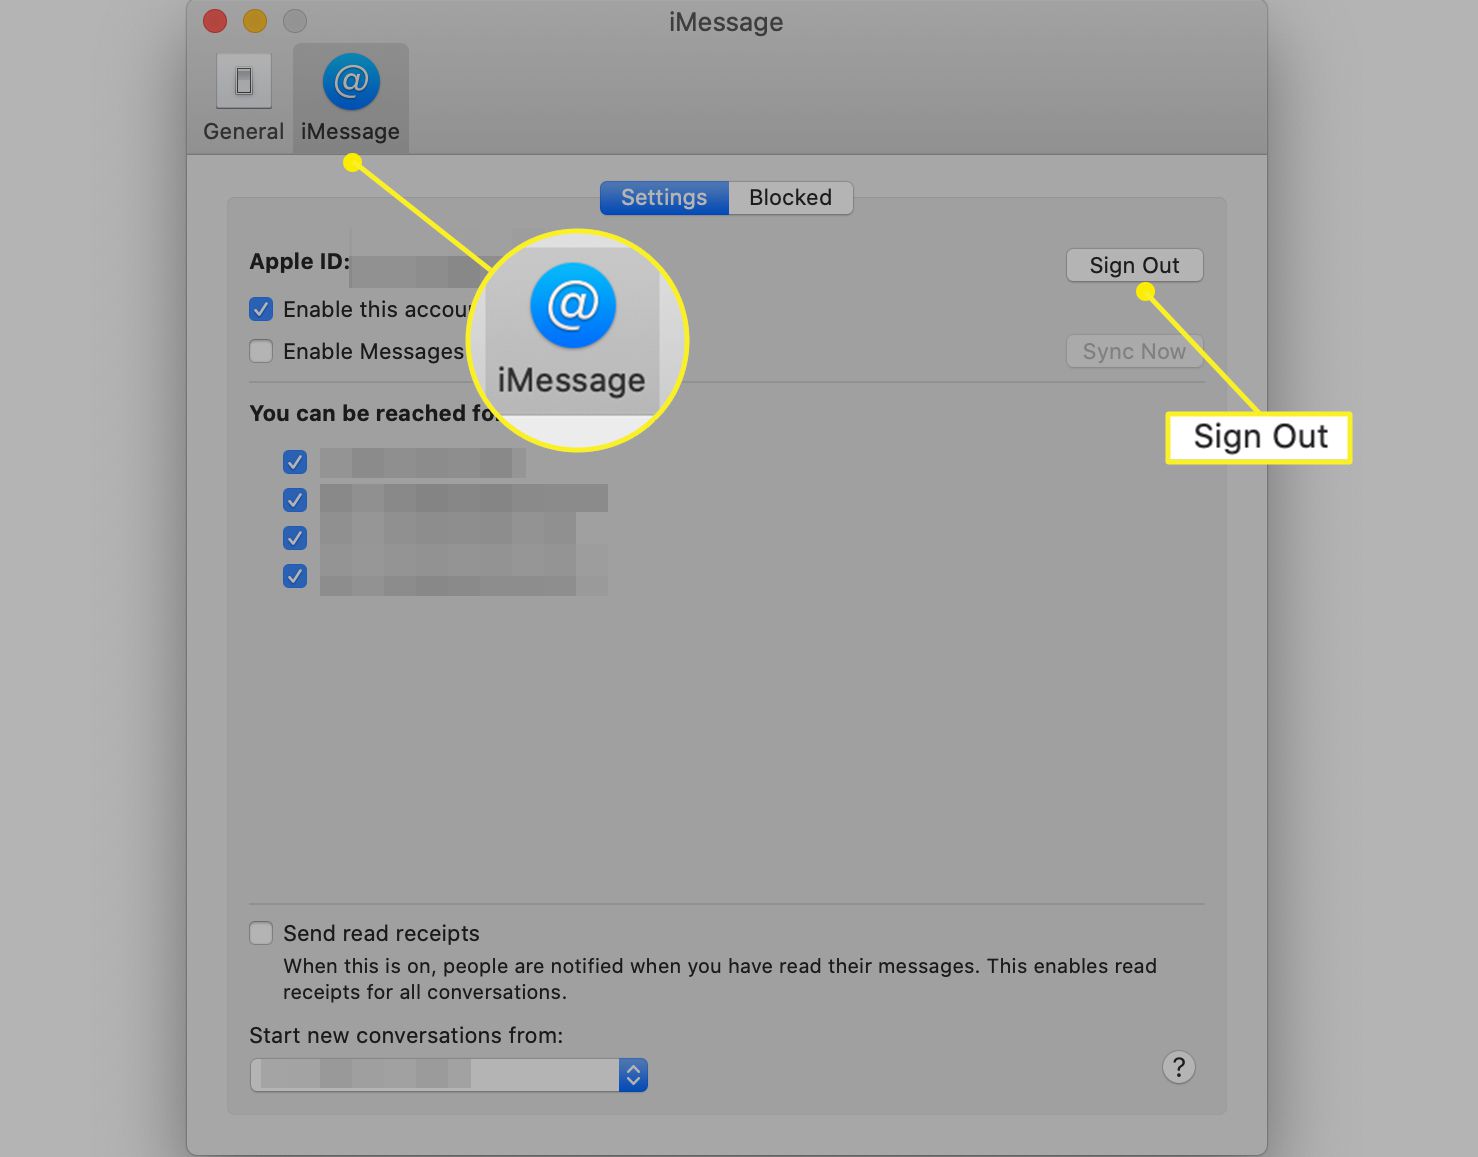Uncheck the second reachable address checkbox
This screenshot has height=1157, width=1478.
tap(295, 500)
